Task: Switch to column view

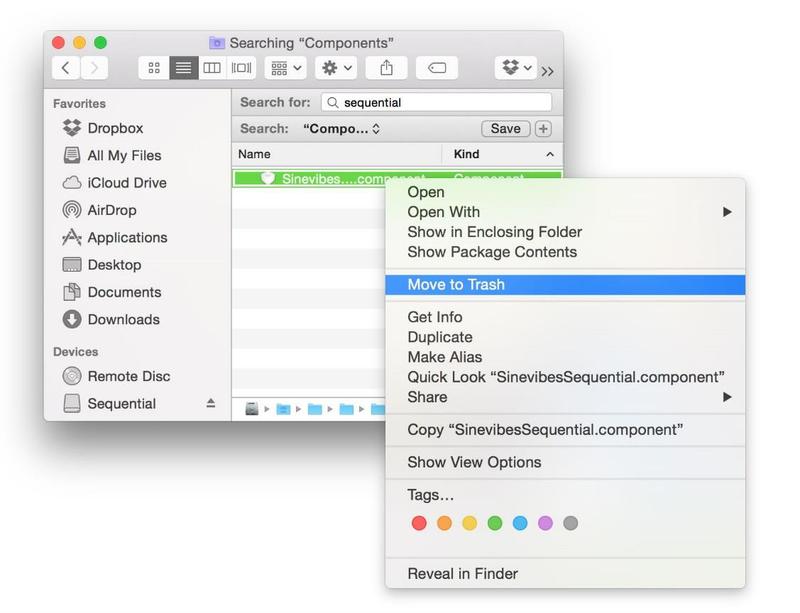Action: click(212, 68)
